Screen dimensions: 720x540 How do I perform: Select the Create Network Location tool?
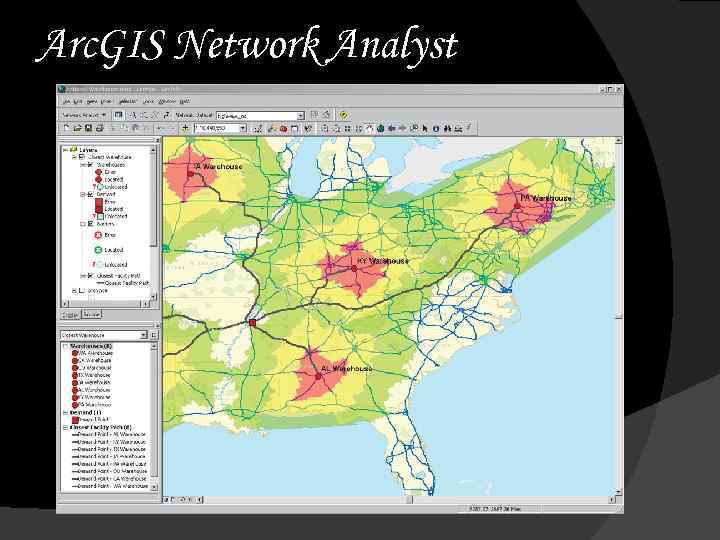pos(133,115)
